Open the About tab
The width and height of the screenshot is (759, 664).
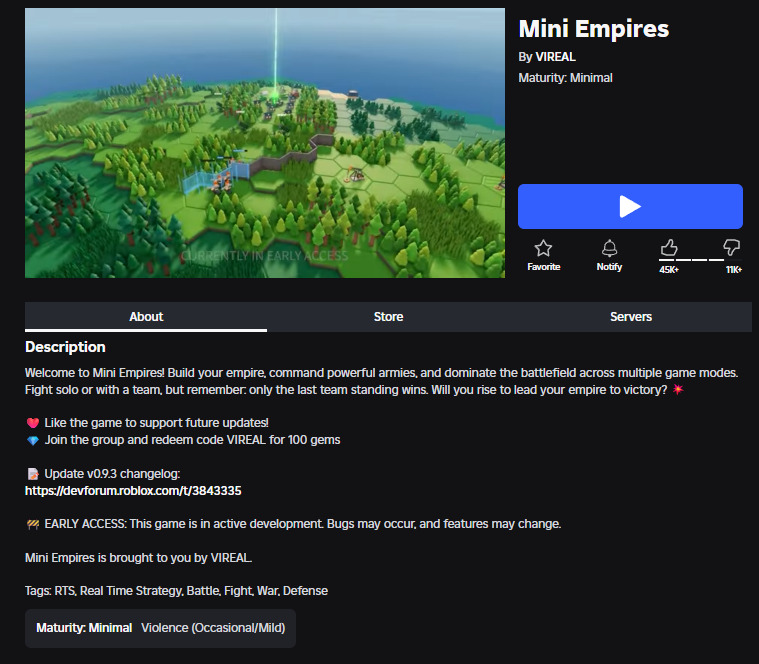pyautogui.click(x=146, y=317)
